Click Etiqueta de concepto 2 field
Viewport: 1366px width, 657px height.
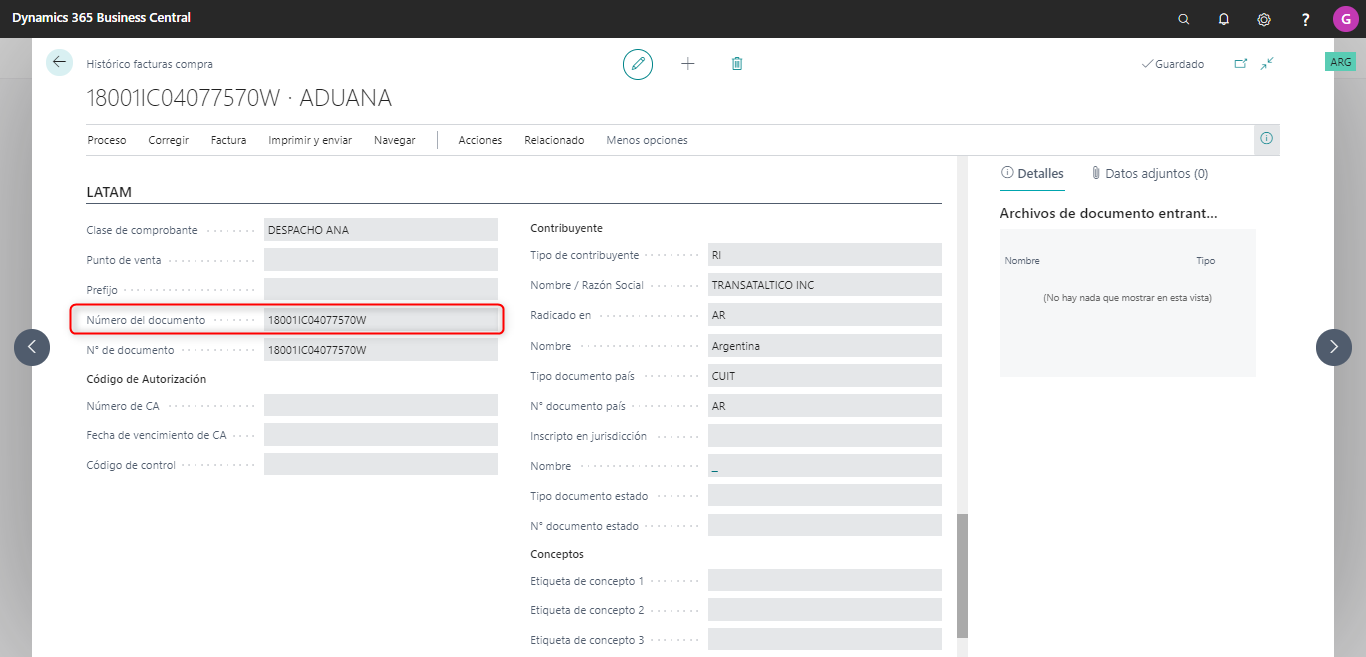pos(825,610)
